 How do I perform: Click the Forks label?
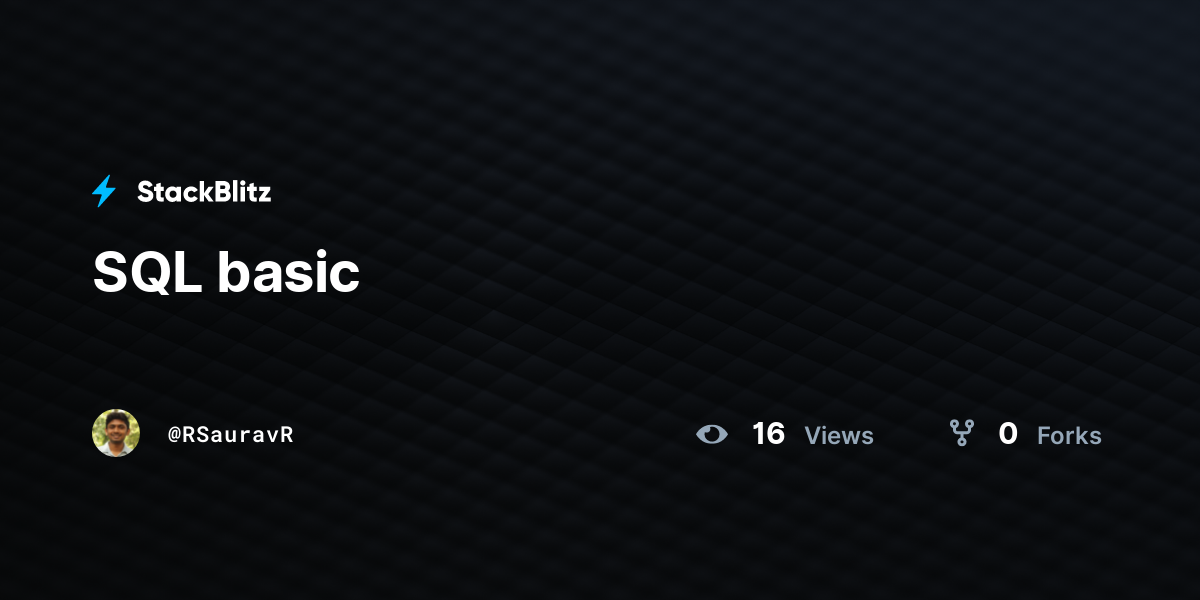1069,436
